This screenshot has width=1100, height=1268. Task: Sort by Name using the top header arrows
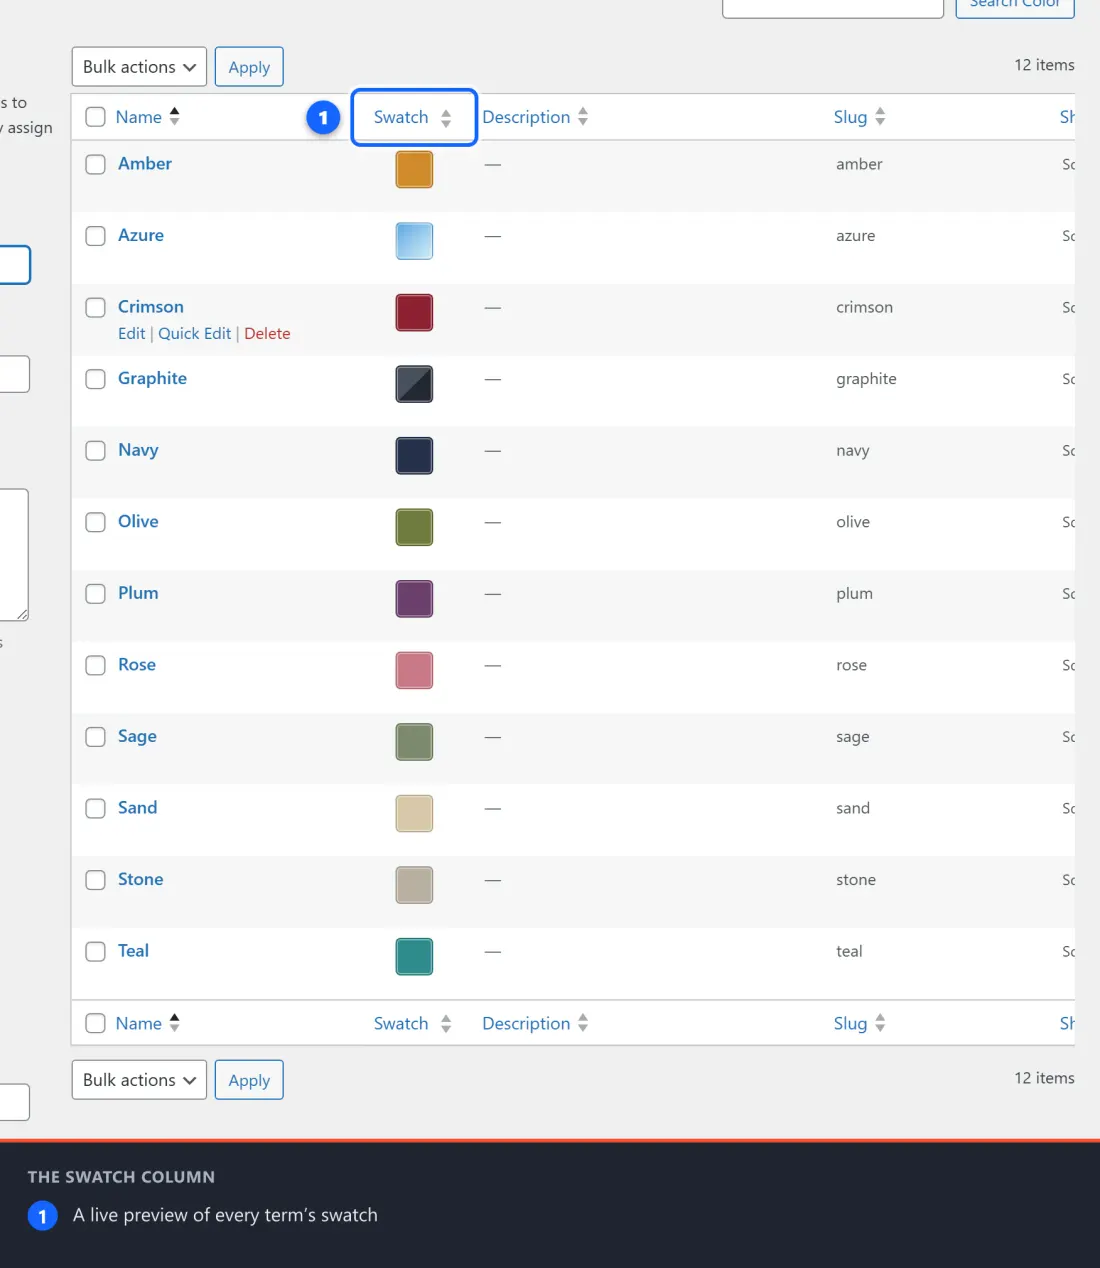coord(174,117)
